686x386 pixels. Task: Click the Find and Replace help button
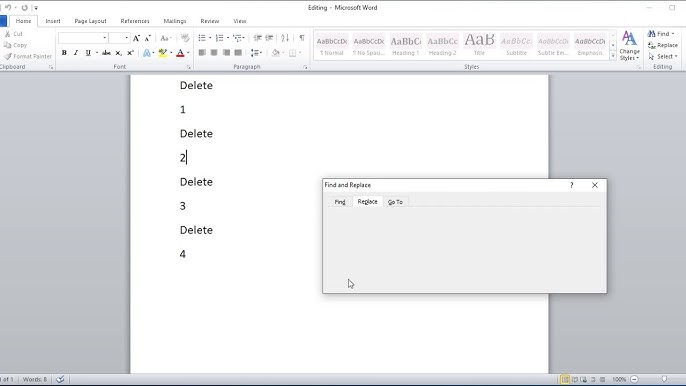click(571, 185)
